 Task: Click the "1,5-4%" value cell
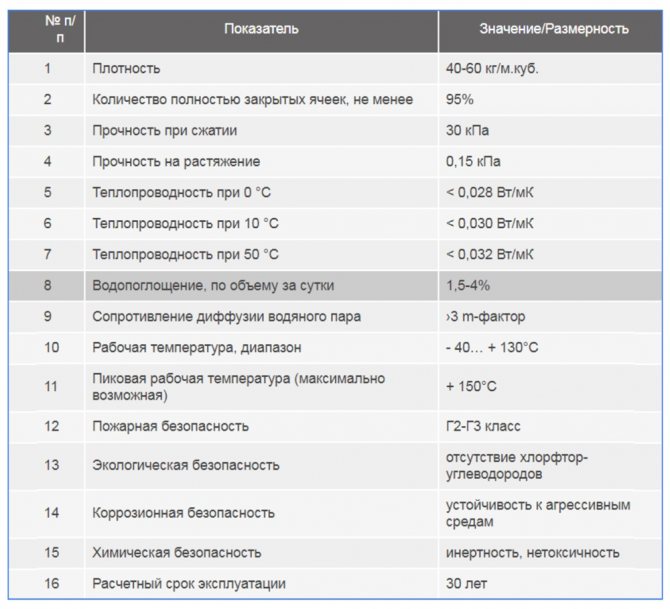coord(468,286)
